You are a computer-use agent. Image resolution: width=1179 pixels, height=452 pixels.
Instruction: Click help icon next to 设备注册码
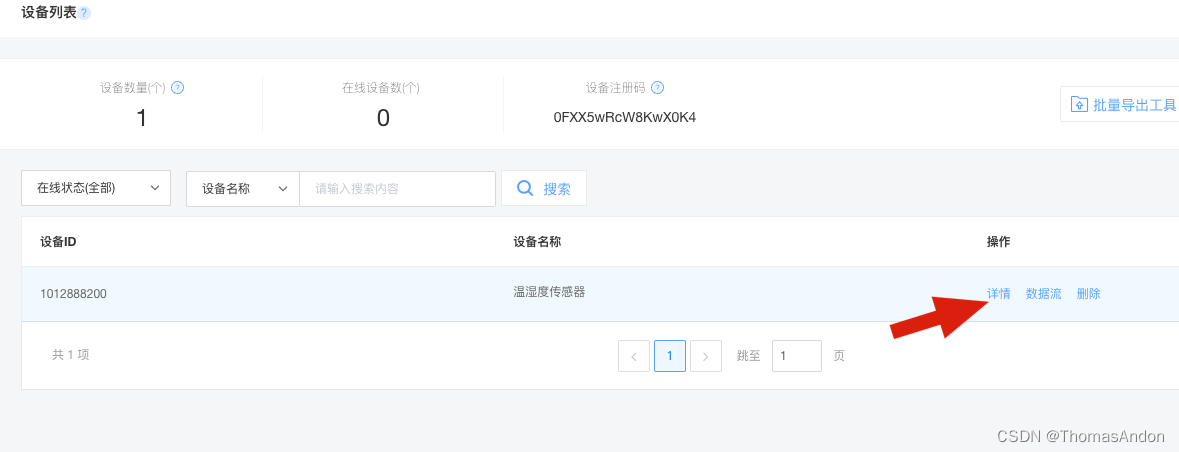coord(657,87)
